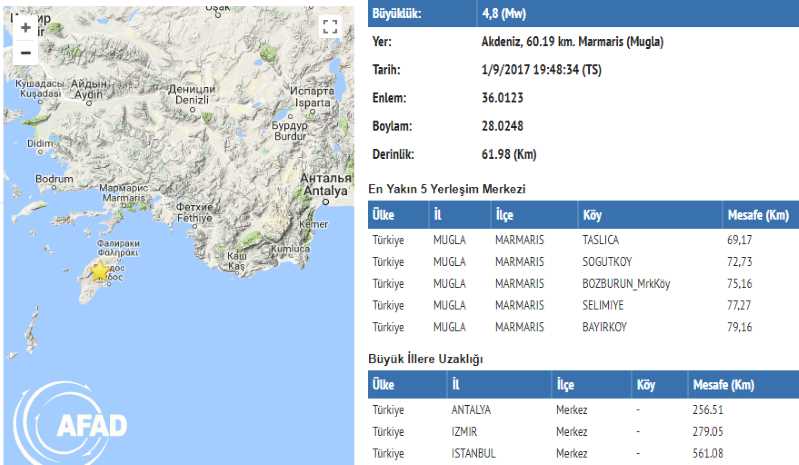
Task: Toggle fullscreen map view
Action: coord(330,28)
